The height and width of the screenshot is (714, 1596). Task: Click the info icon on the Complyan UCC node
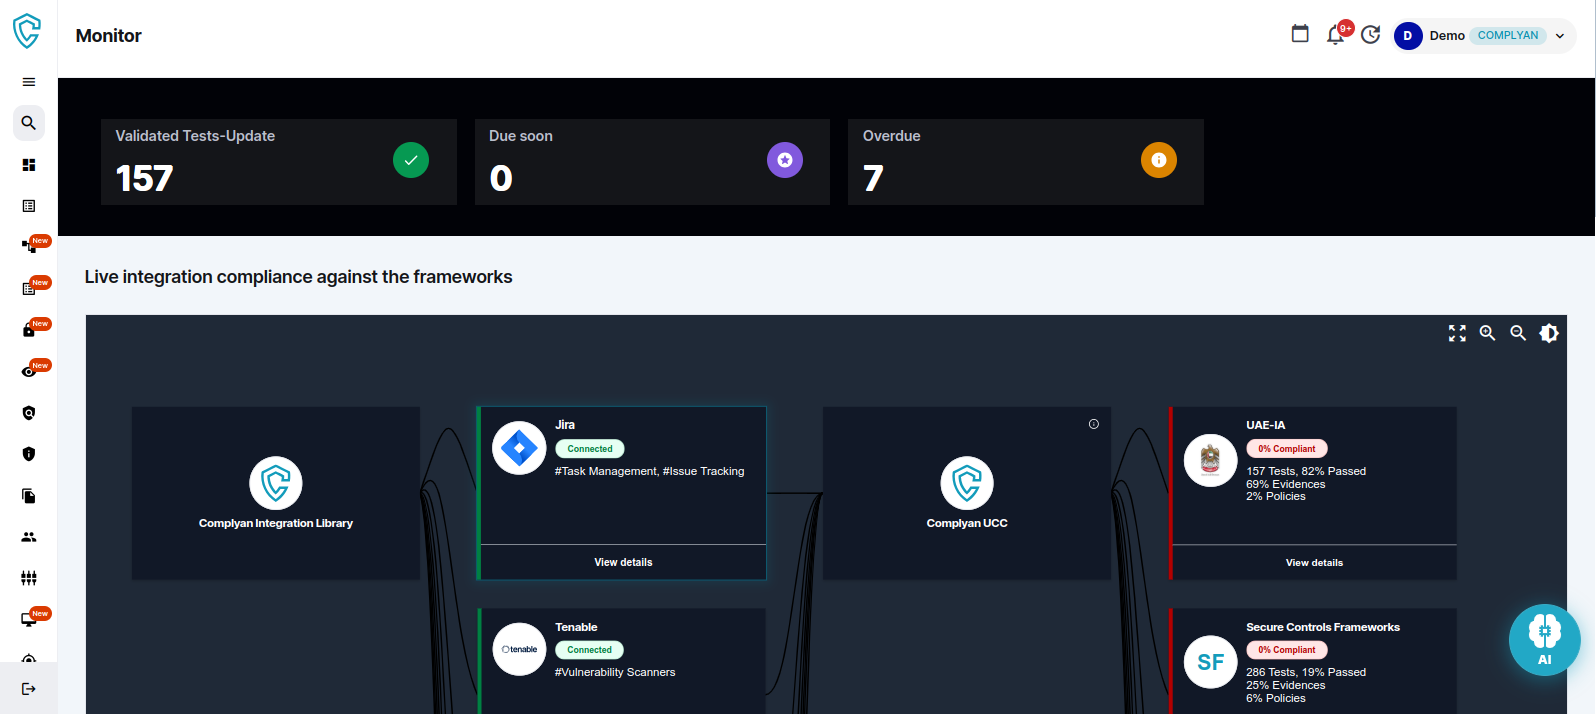click(x=1094, y=424)
